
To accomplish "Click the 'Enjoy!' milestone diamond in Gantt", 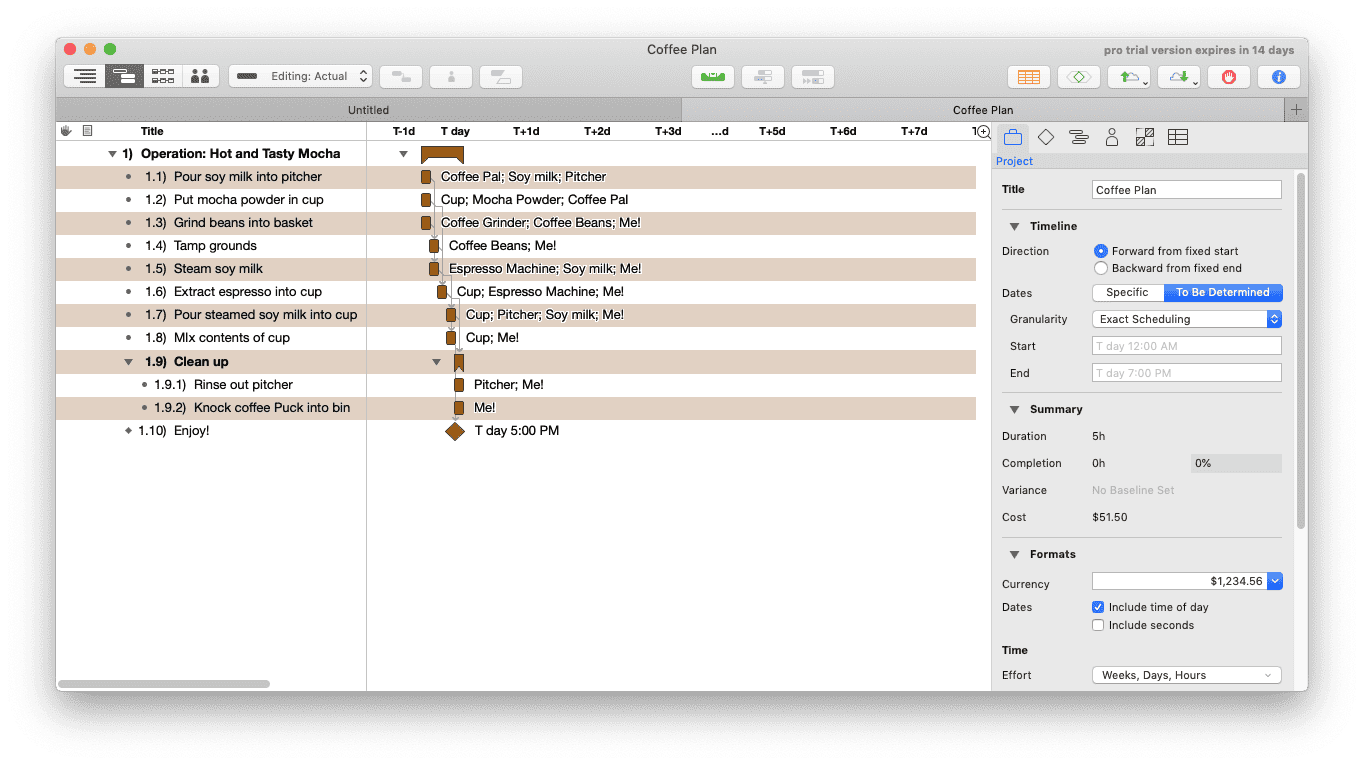I will pos(455,431).
